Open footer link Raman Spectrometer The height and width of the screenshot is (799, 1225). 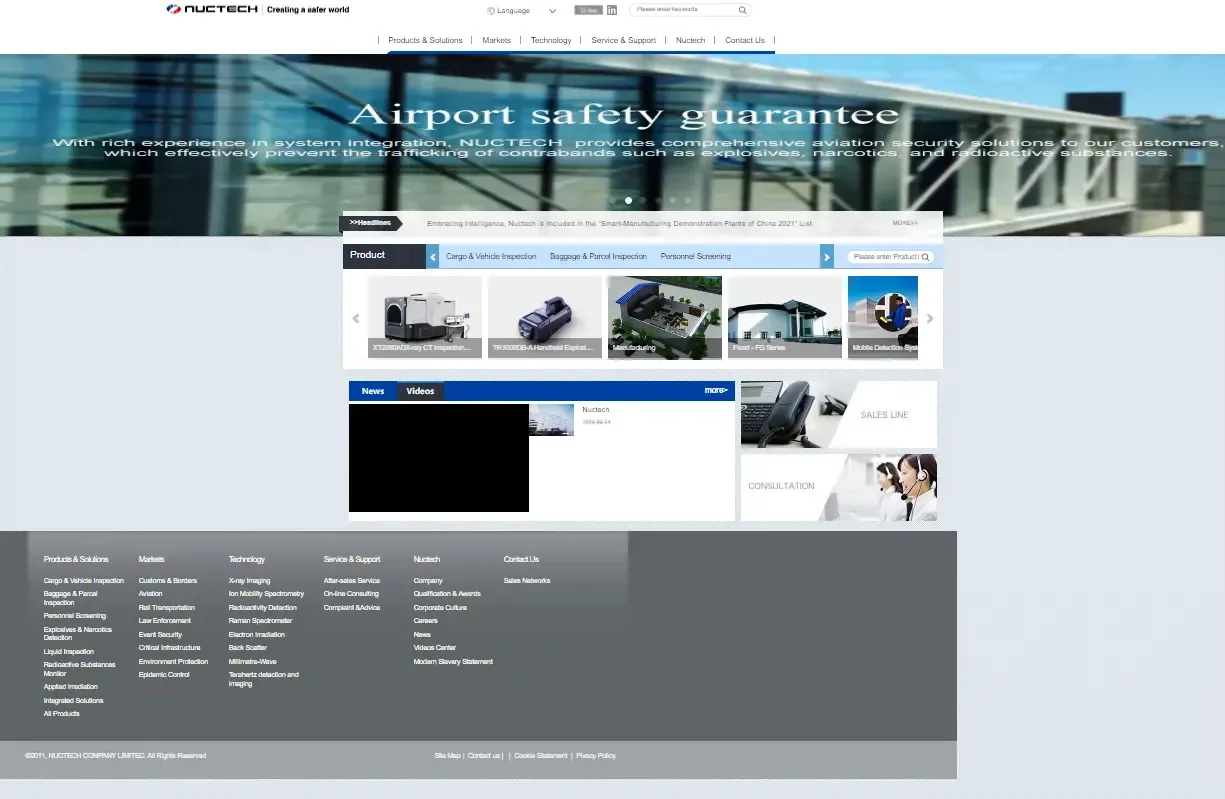(x=261, y=621)
